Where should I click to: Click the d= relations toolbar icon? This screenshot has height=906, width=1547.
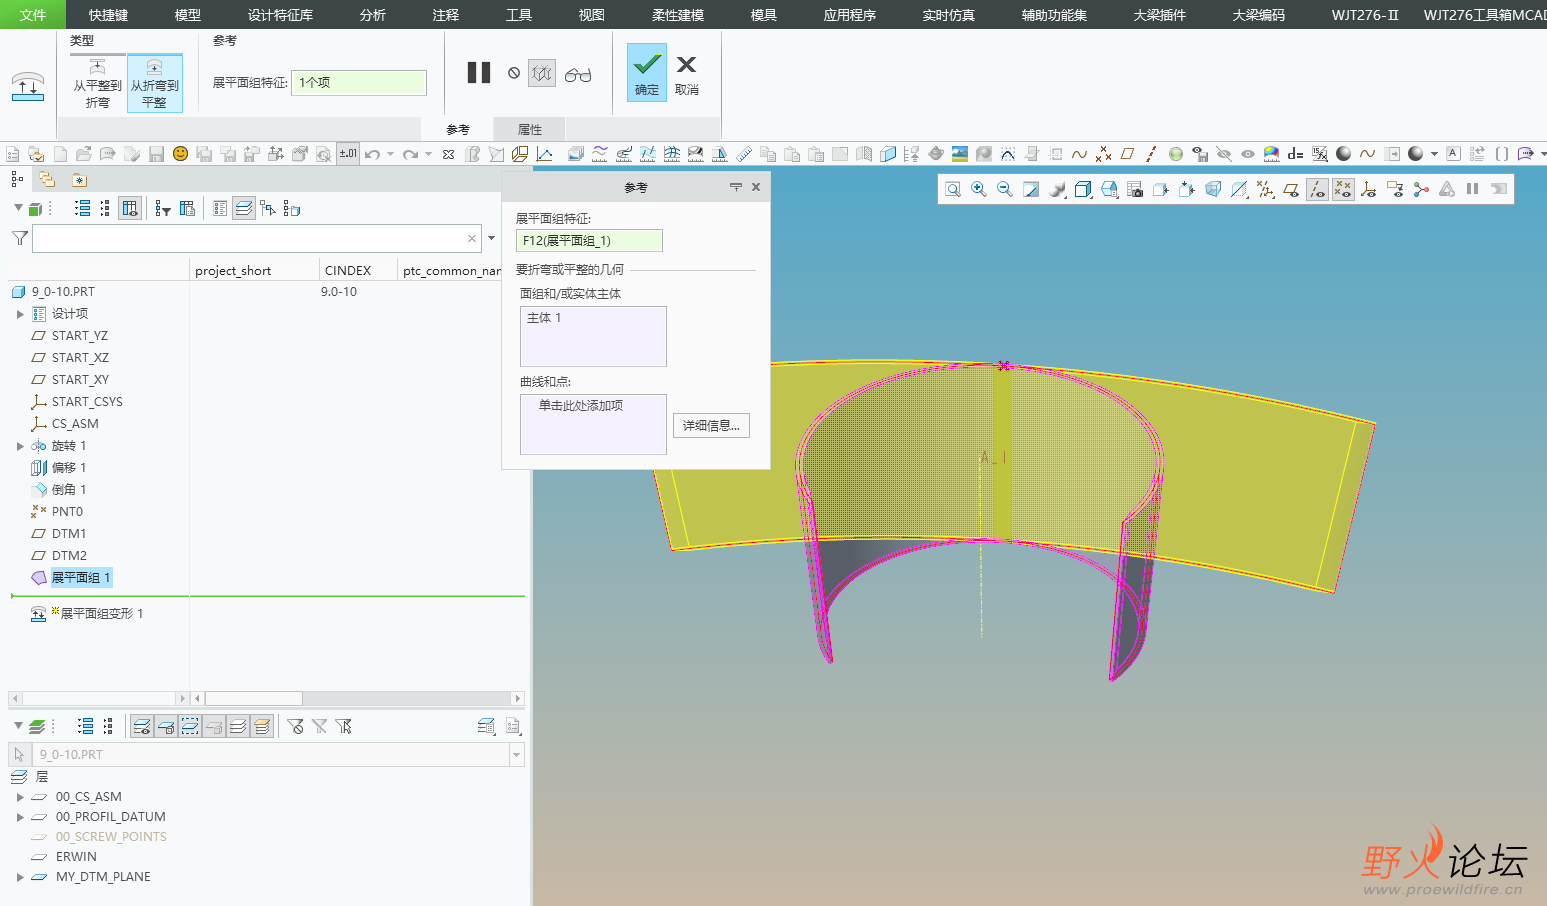pos(1295,154)
